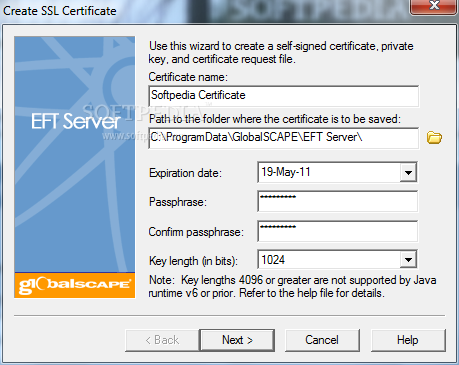Open the folder browse icon for certificate path
This screenshot has width=459, height=365.
click(x=434, y=137)
